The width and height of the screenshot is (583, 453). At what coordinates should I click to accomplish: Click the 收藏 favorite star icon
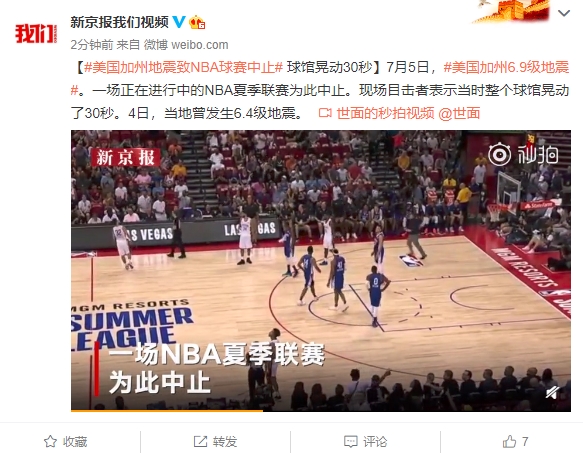[50, 441]
